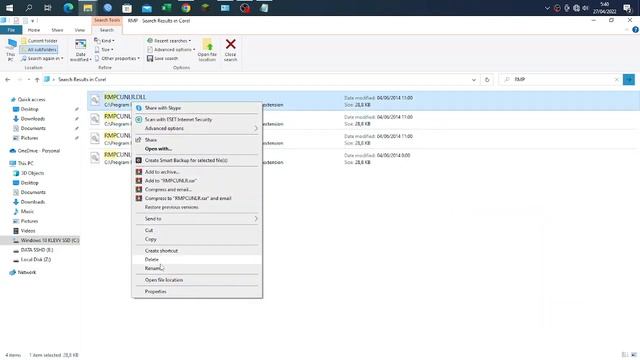Viewport: 640px width, 360px height.
Task: Click the Up one level arrow
Action: 37,80
